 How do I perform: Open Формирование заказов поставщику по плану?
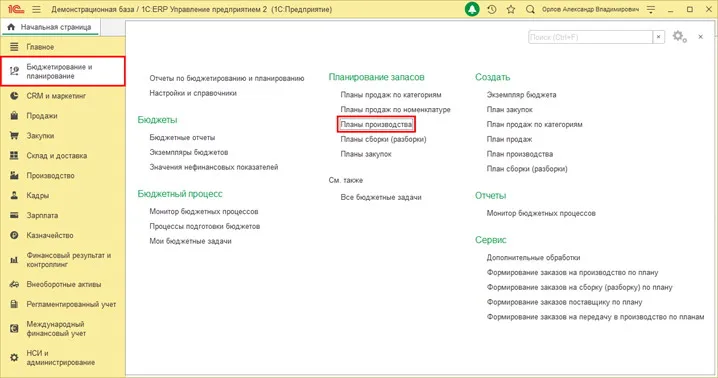click(565, 302)
